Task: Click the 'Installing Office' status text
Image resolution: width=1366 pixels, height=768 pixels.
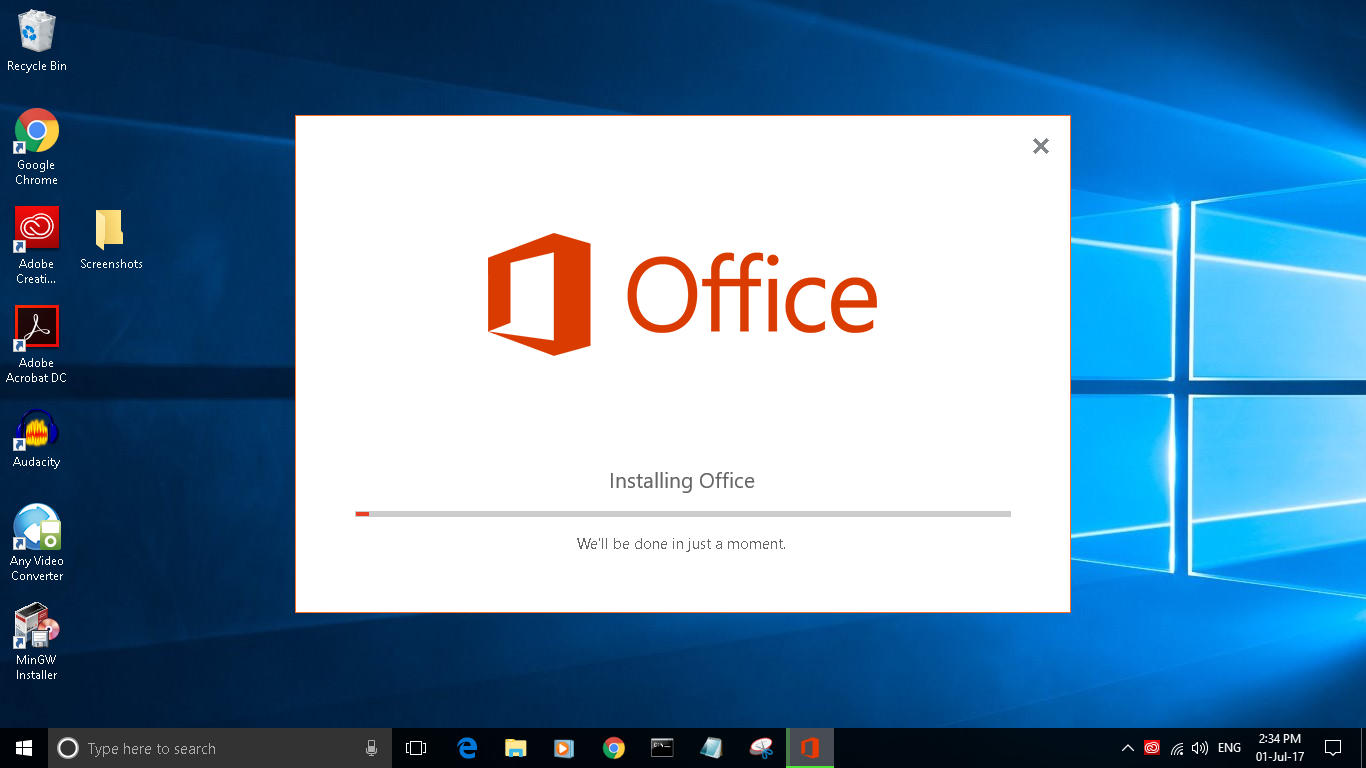Action: [682, 481]
